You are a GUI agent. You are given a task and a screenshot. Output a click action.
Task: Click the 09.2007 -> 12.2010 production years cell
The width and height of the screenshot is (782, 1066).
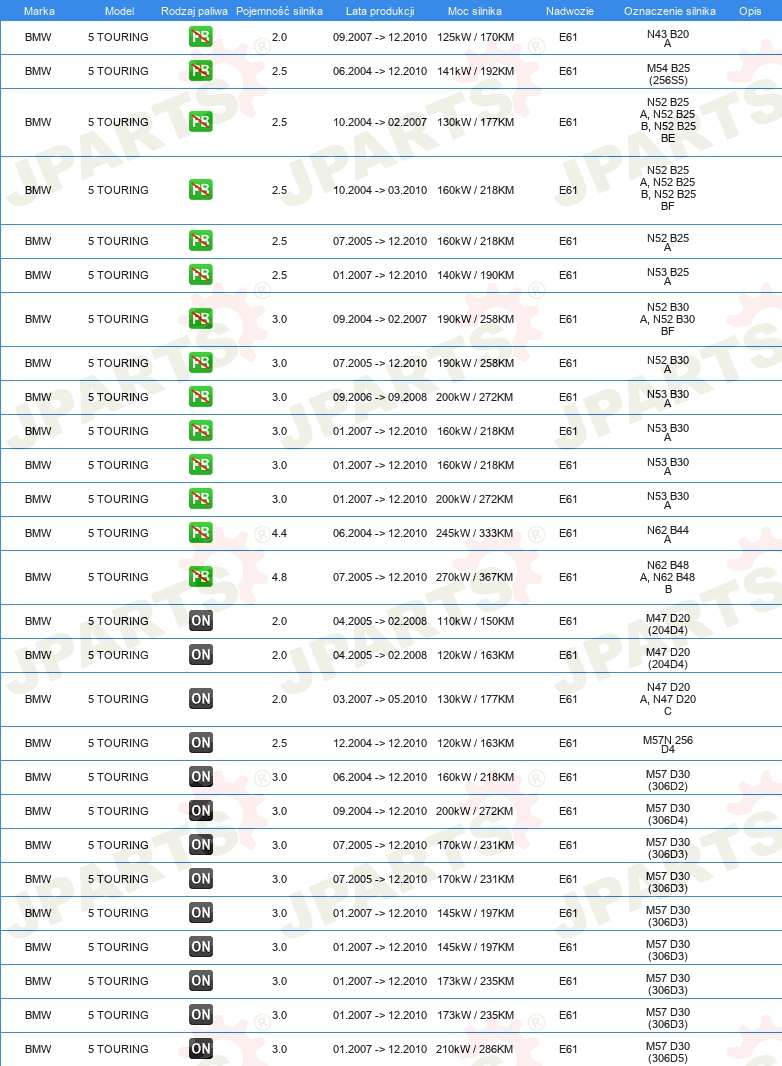(x=380, y=37)
